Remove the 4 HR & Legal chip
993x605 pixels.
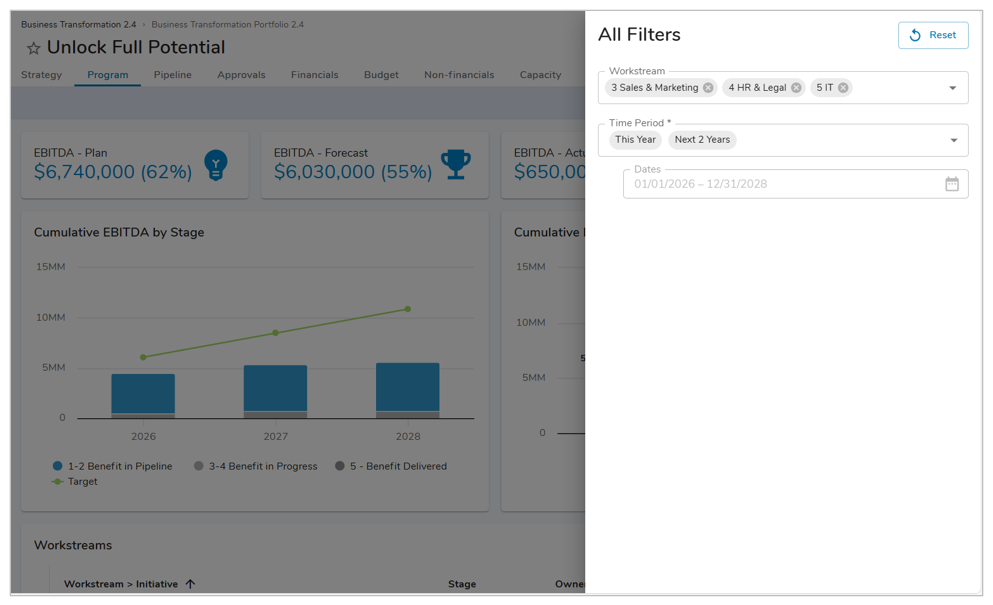pos(796,88)
